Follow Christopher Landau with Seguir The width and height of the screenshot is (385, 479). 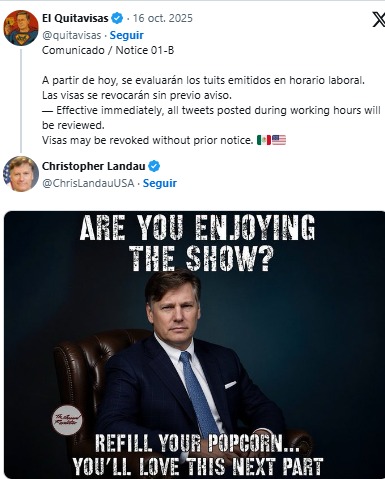(160, 183)
